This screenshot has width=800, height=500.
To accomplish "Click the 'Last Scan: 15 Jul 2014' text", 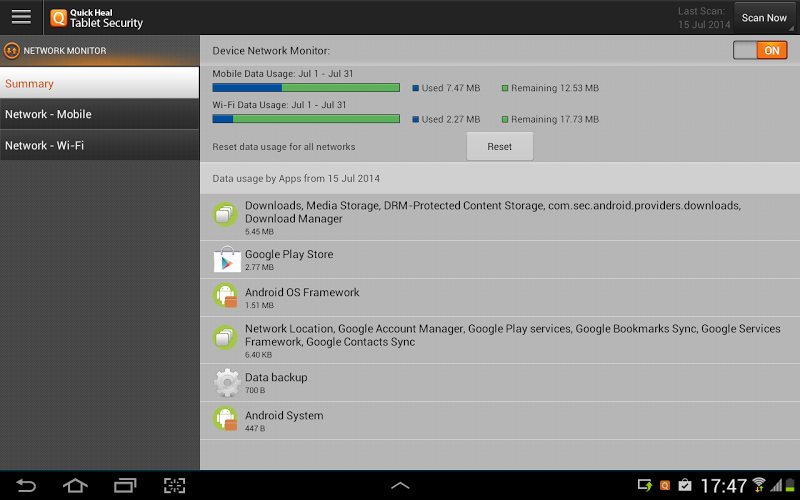I will click(704, 18).
